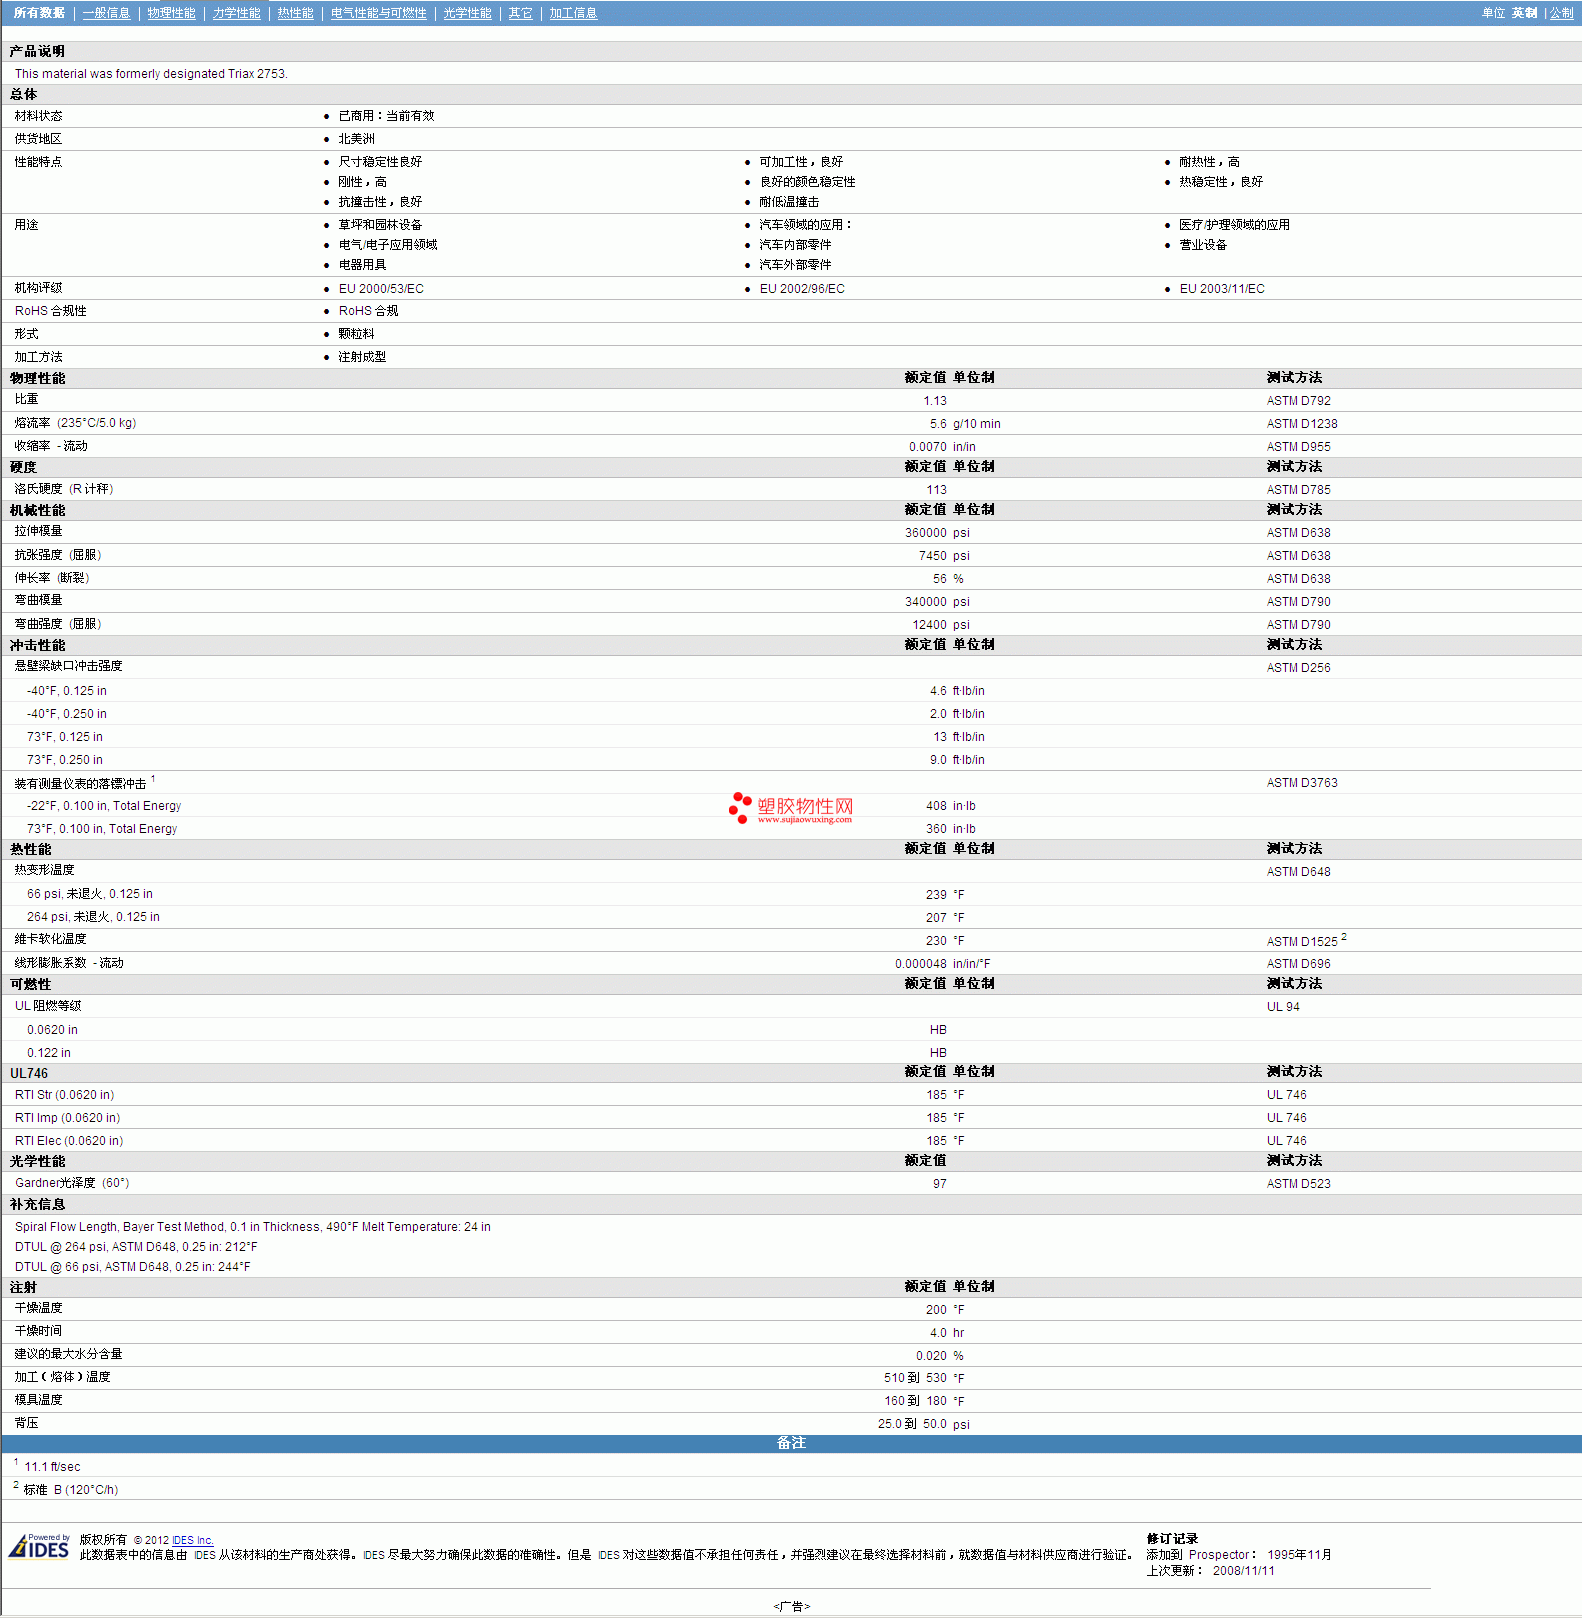Open the 热性能 tab
The height and width of the screenshot is (1618, 1582).
(295, 13)
